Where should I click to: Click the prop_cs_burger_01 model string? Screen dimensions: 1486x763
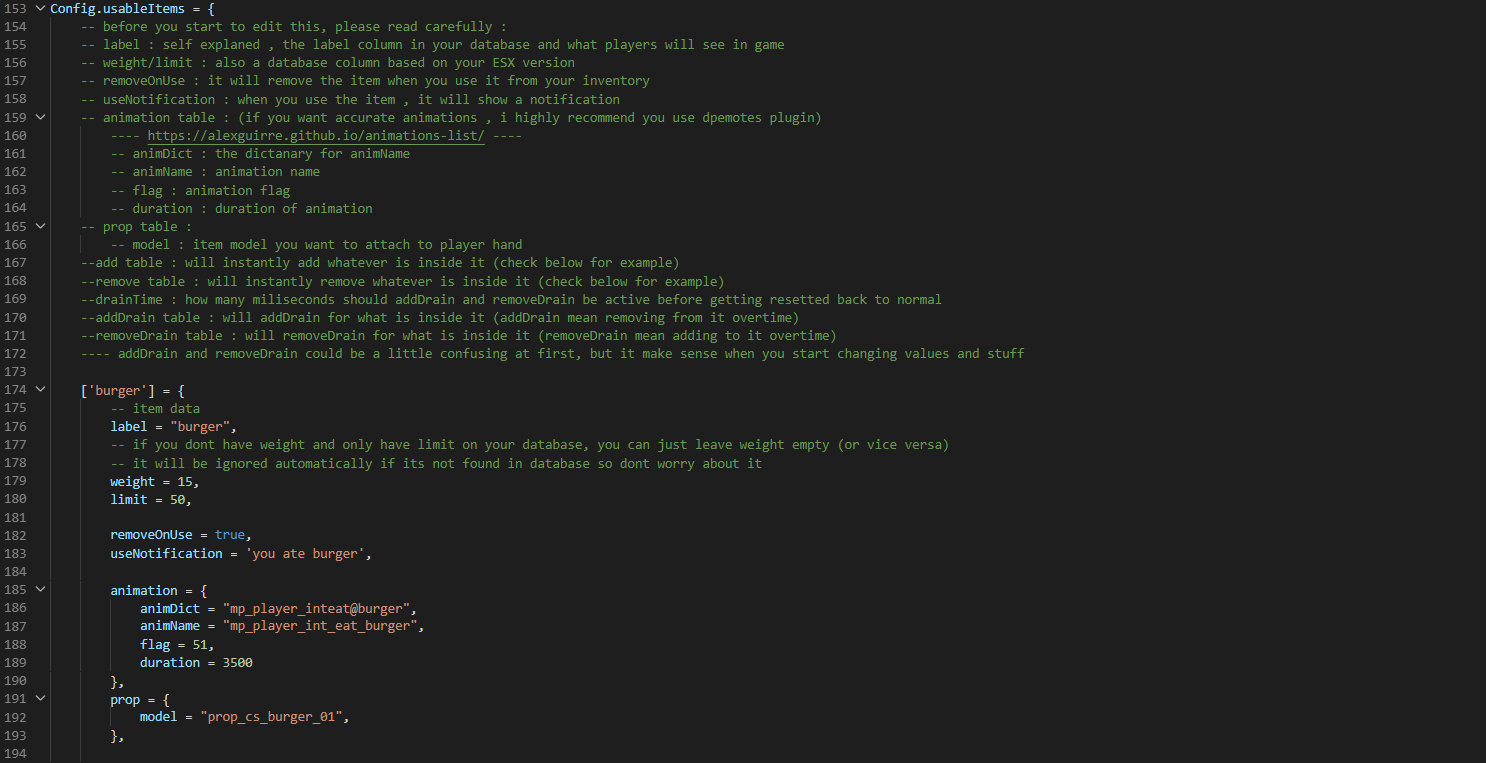pos(271,717)
